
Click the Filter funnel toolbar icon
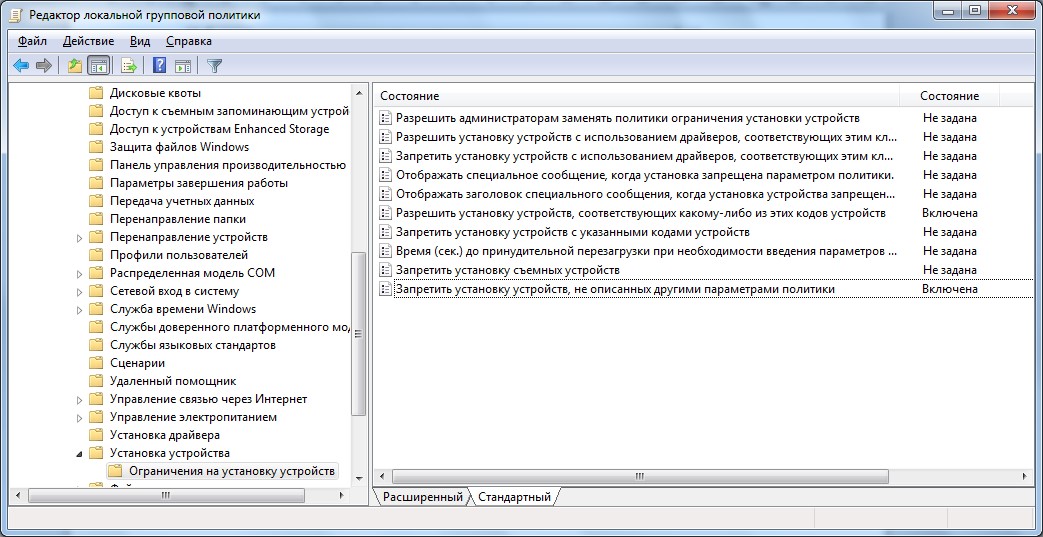[x=214, y=66]
